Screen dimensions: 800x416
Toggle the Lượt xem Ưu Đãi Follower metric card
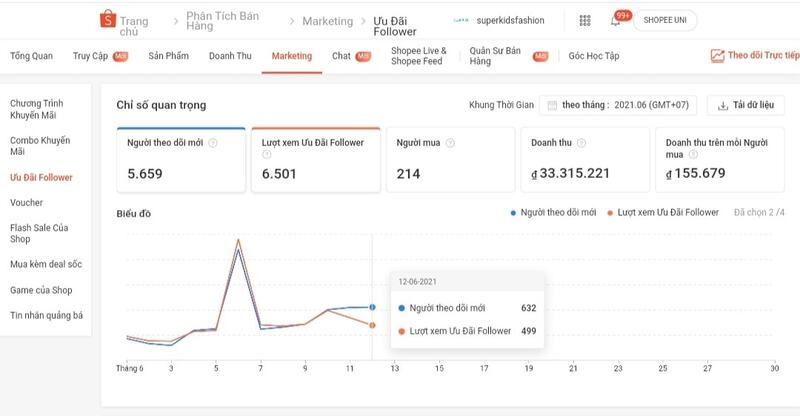(315, 160)
